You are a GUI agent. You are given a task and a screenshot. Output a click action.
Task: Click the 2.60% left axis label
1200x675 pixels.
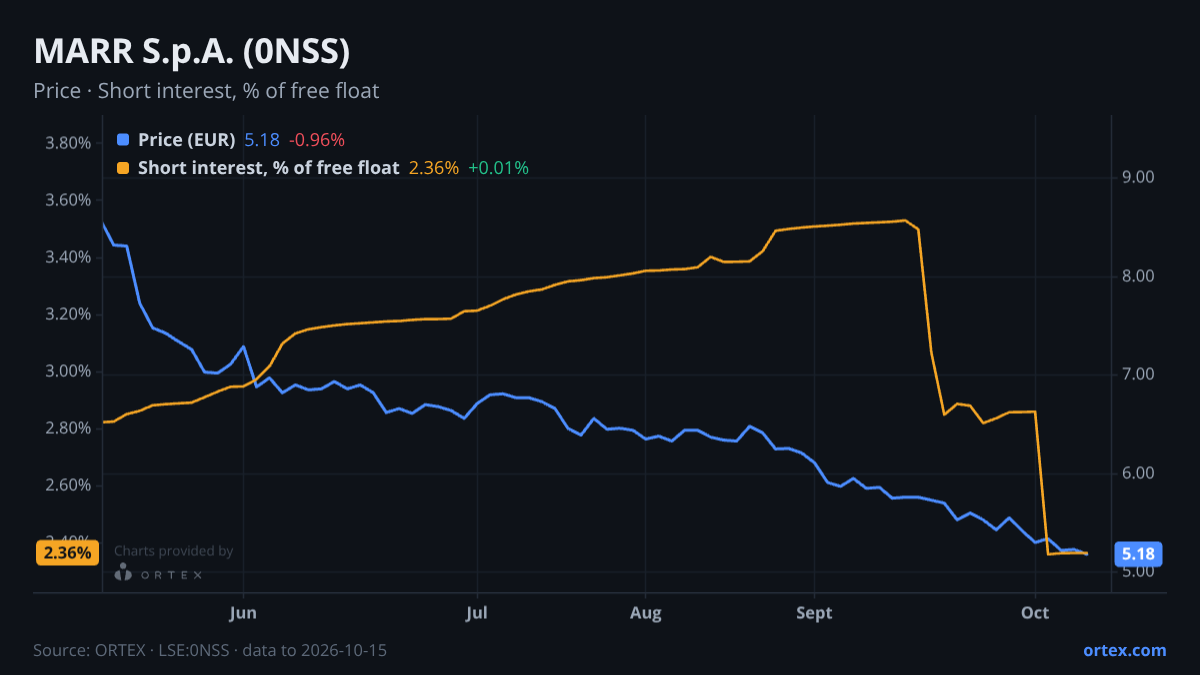click(68, 486)
